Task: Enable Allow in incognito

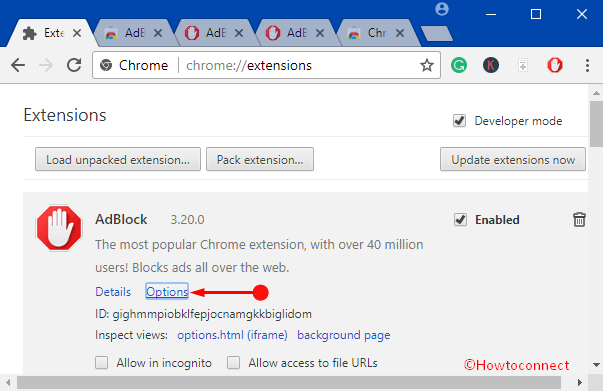Action: click(102, 363)
